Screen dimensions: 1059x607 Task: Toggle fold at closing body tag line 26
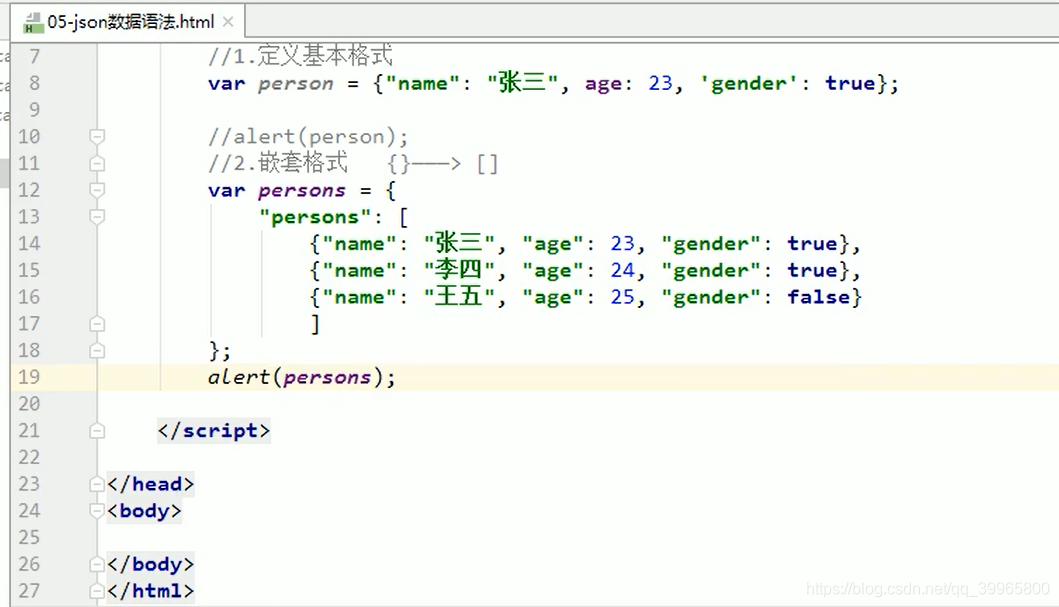(97, 564)
